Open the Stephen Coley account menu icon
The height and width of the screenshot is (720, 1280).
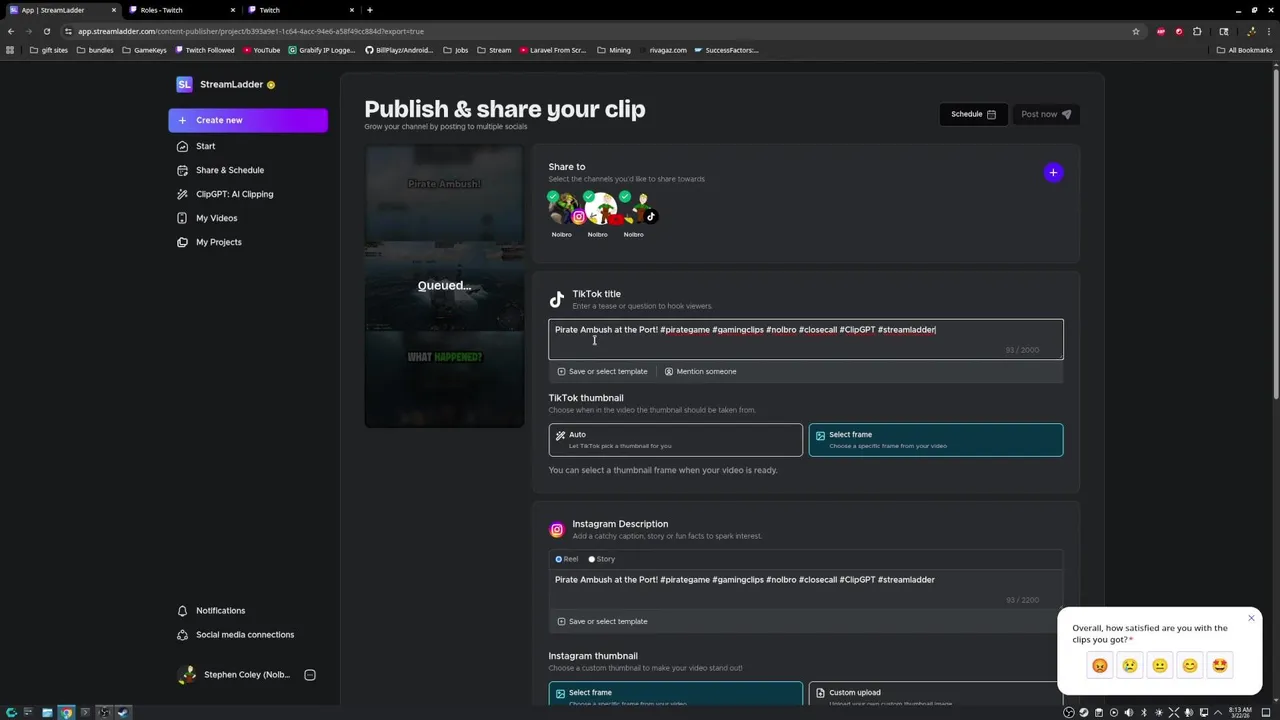[x=310, y=675]
